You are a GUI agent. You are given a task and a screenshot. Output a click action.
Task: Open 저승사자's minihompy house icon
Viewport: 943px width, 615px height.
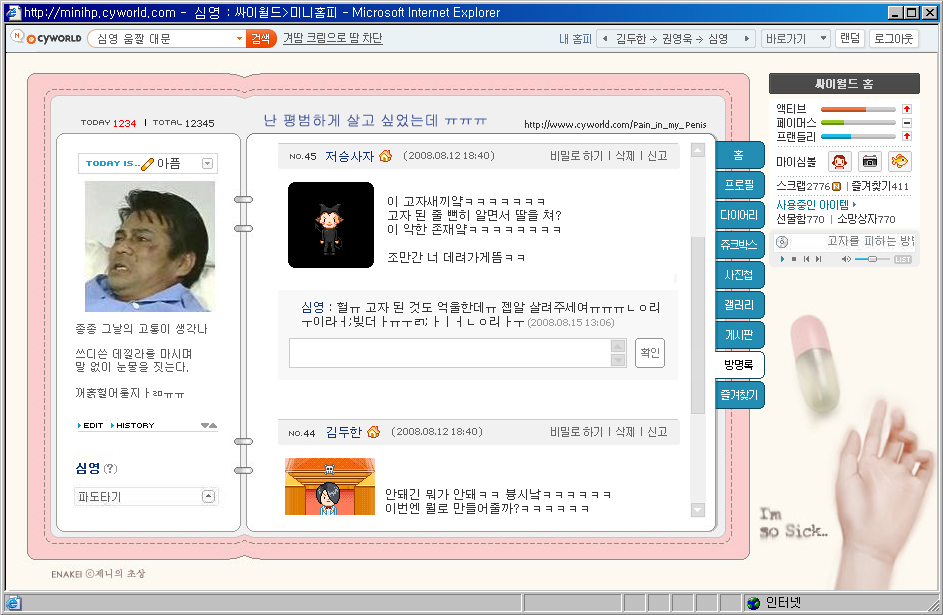pos(385,156)
